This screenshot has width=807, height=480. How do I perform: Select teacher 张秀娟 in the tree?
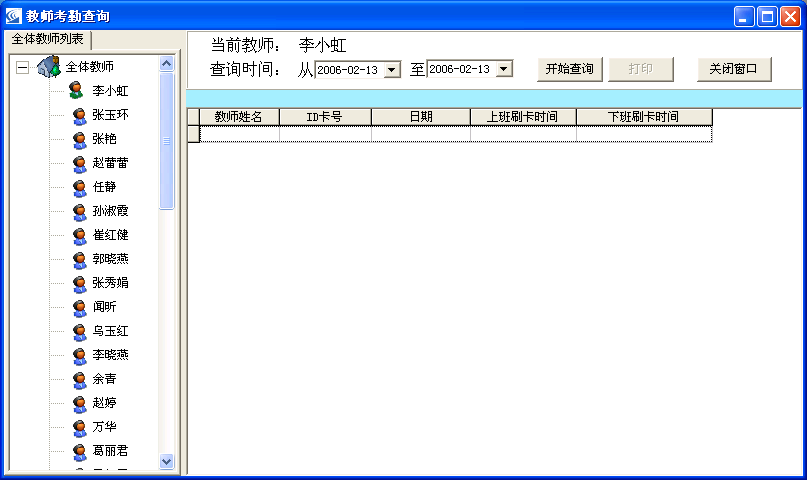pos(110,283)
